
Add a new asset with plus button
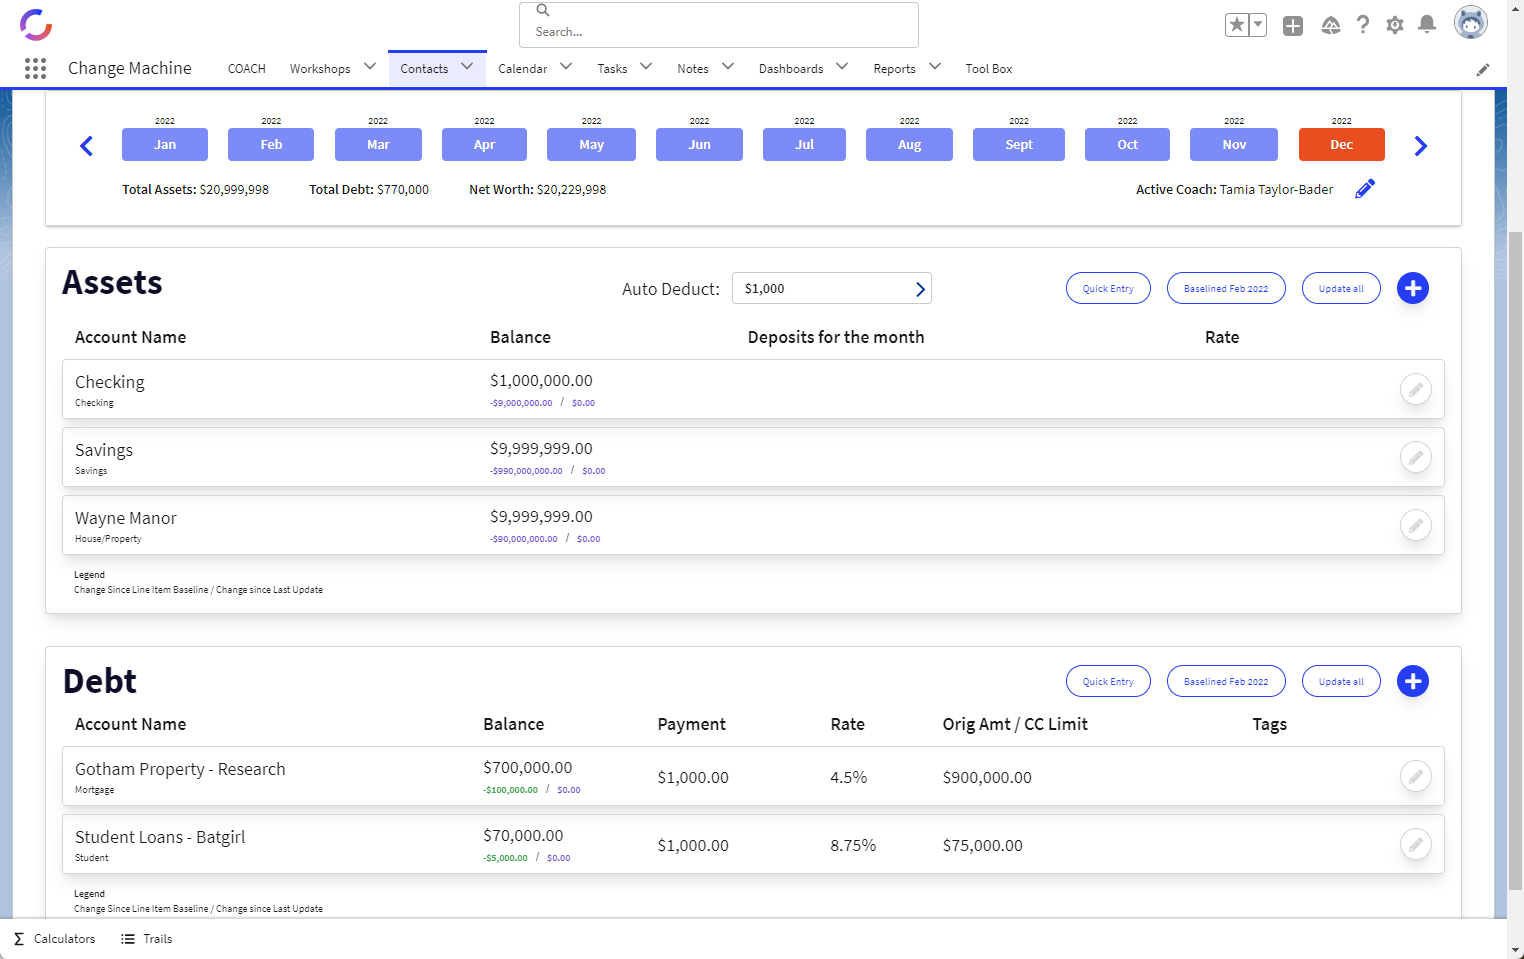pyautogui.click(x=1413, y=288)
